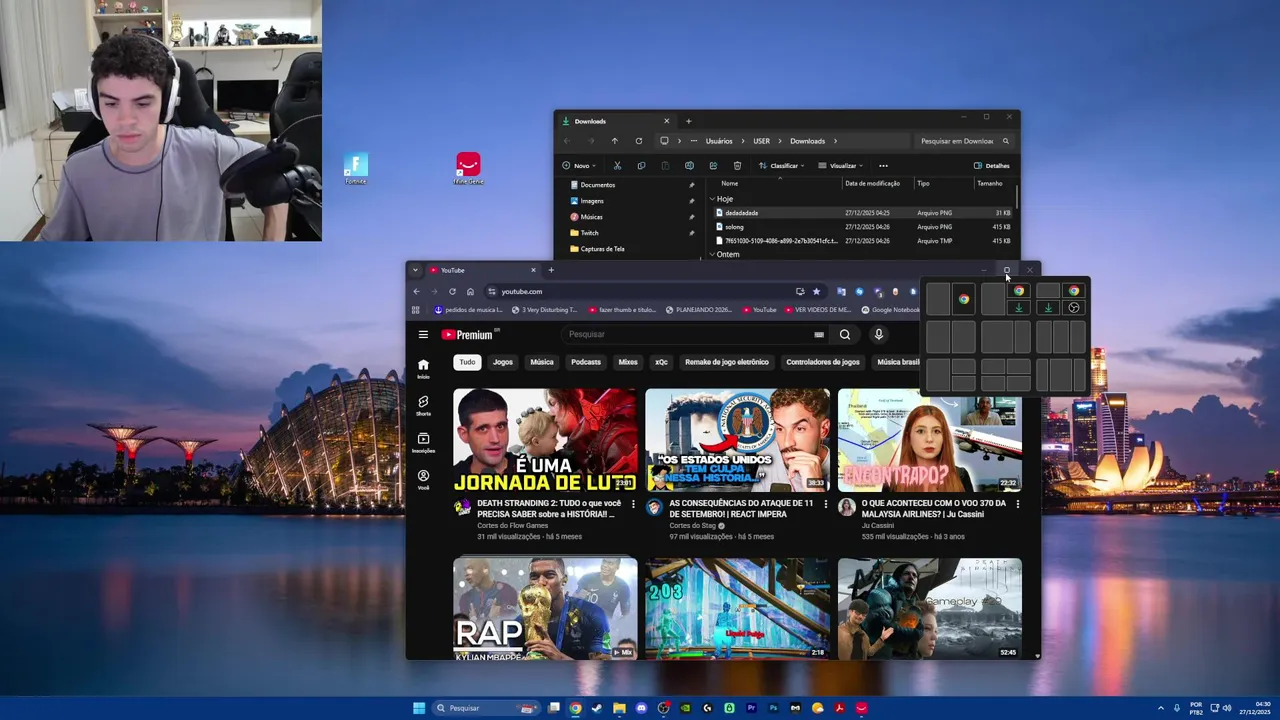Viewport: 1280px width, 720px height.
Task: Open the 'pedidos de musica' bookmark
Action: pyautogui.click(x=468, y=310)
